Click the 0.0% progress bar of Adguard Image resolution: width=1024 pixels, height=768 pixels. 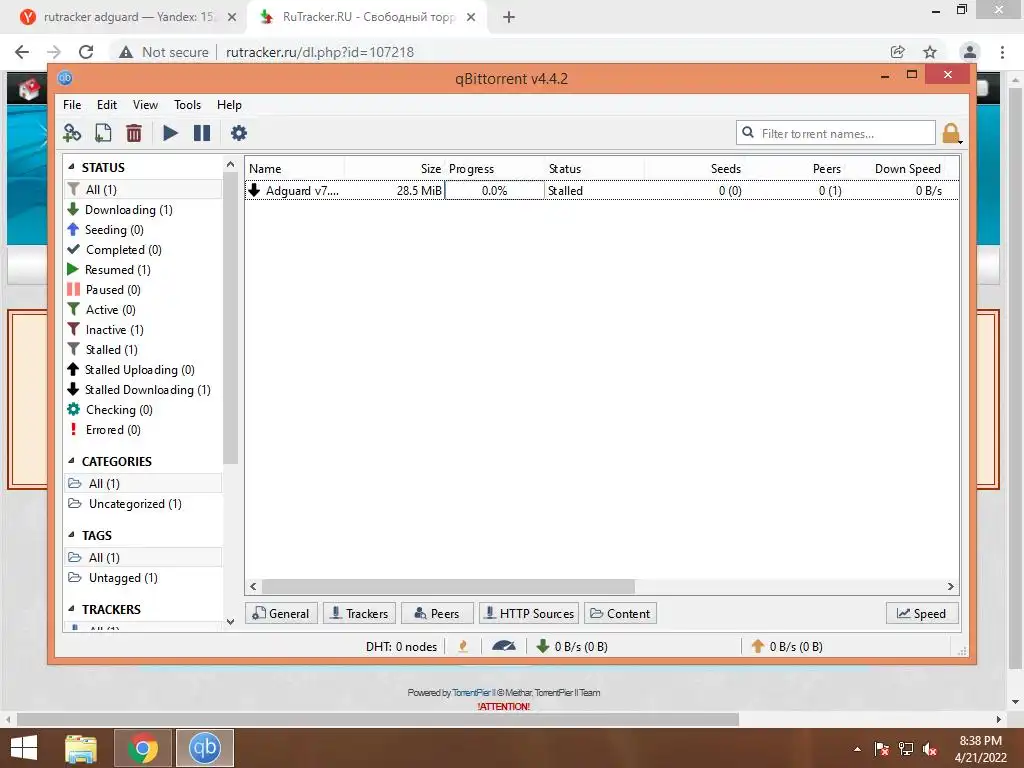[494, 190]
